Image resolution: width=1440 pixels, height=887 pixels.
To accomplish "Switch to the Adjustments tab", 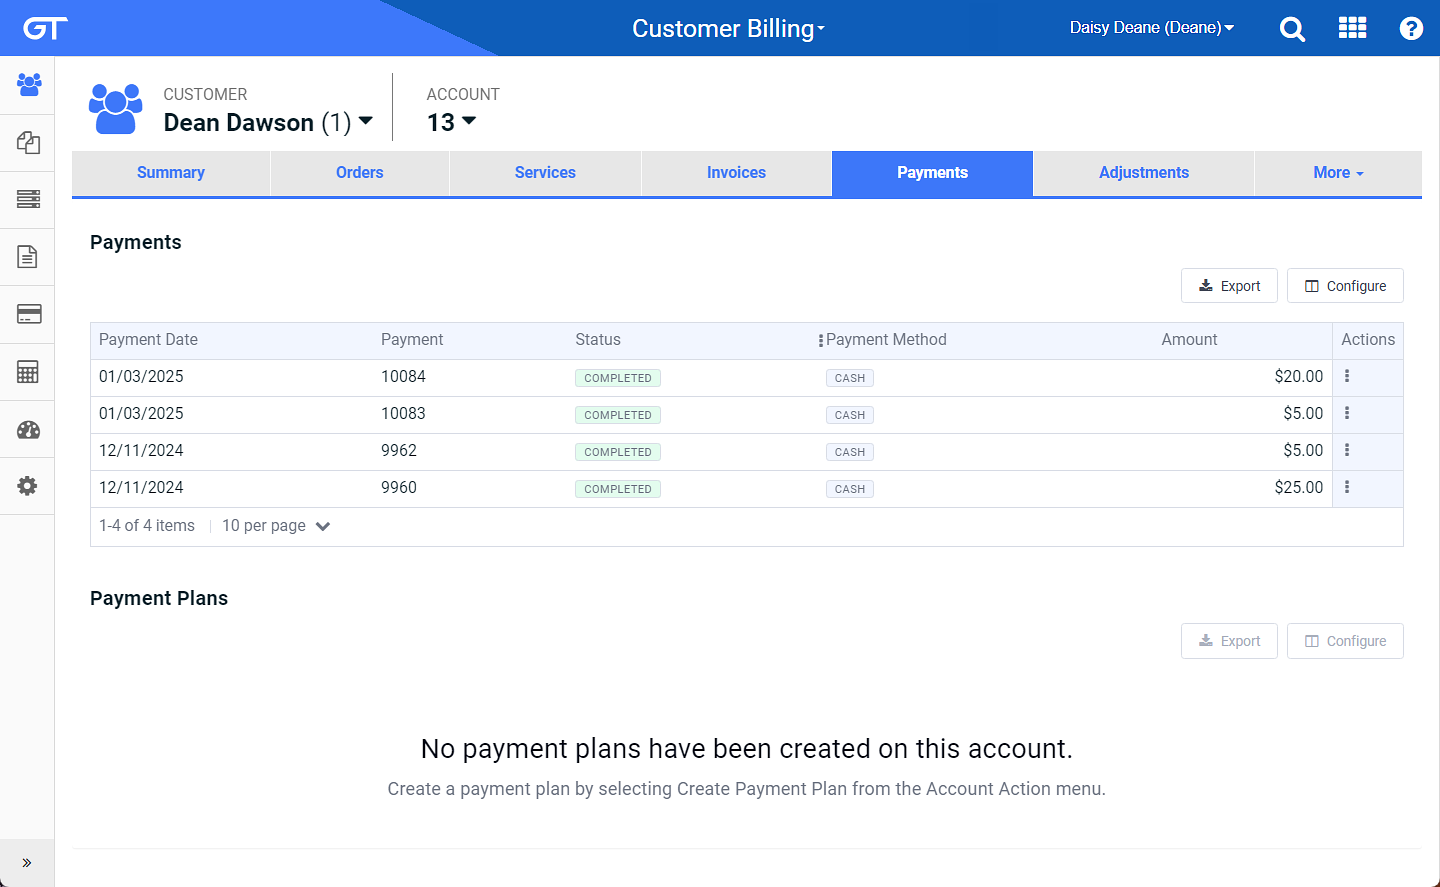I will [1144, 173].
